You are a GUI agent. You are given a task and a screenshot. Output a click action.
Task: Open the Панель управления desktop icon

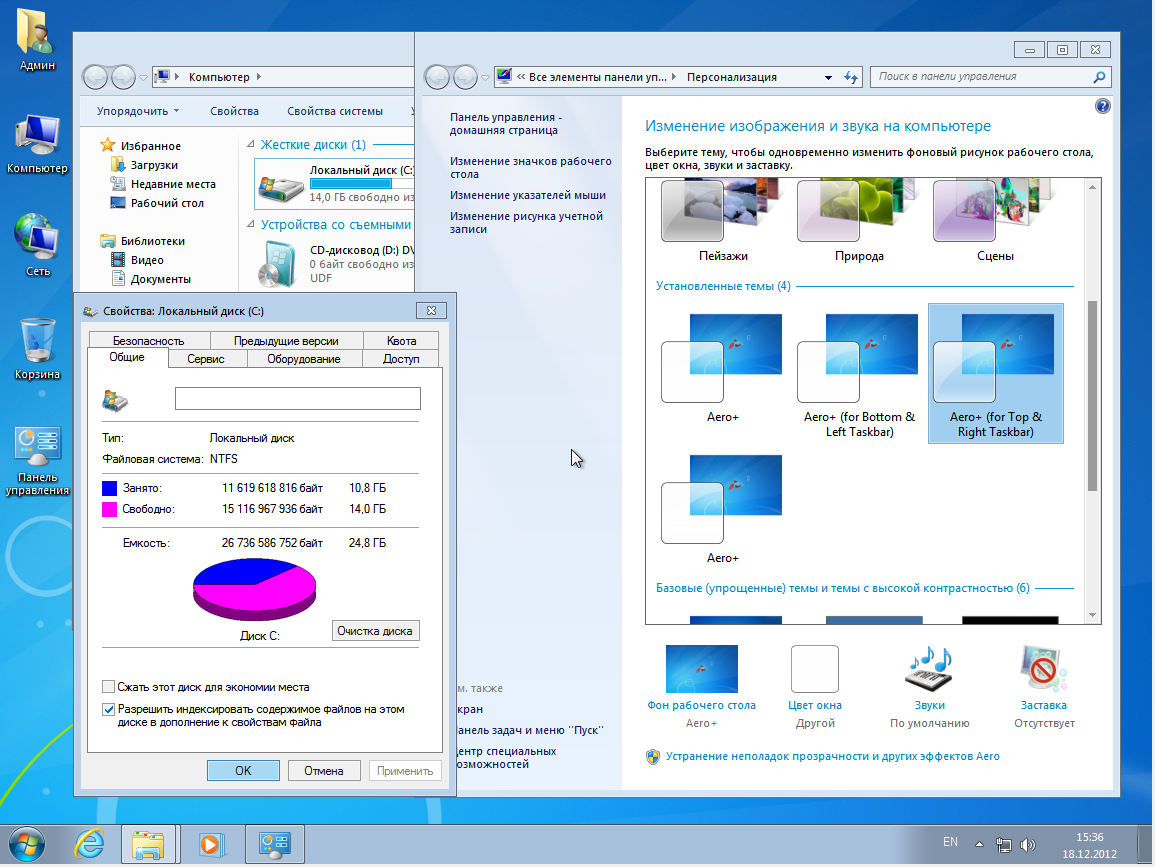tap(37, 461)
